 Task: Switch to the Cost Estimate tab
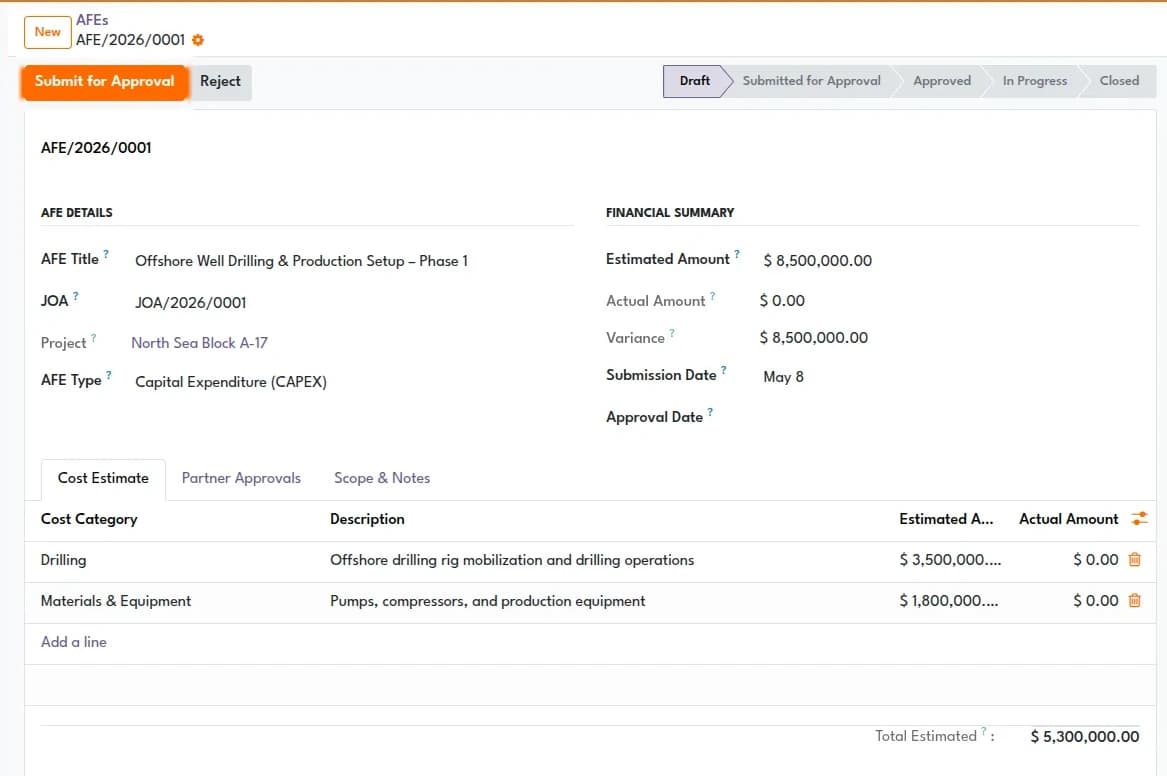coord(103,478)
